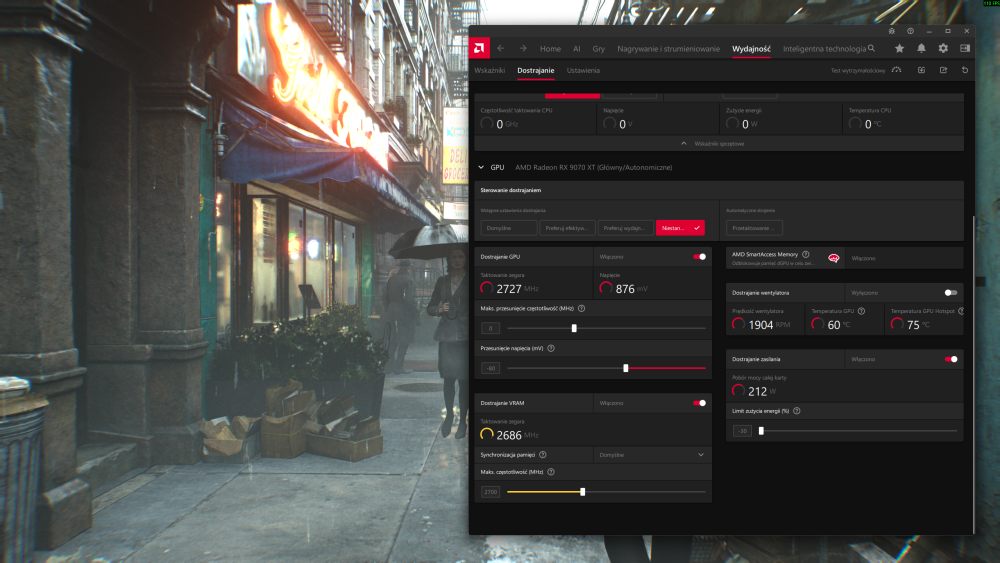Select the Wydajność tab
The image size is (1000, 563).
tap(751, 48)
